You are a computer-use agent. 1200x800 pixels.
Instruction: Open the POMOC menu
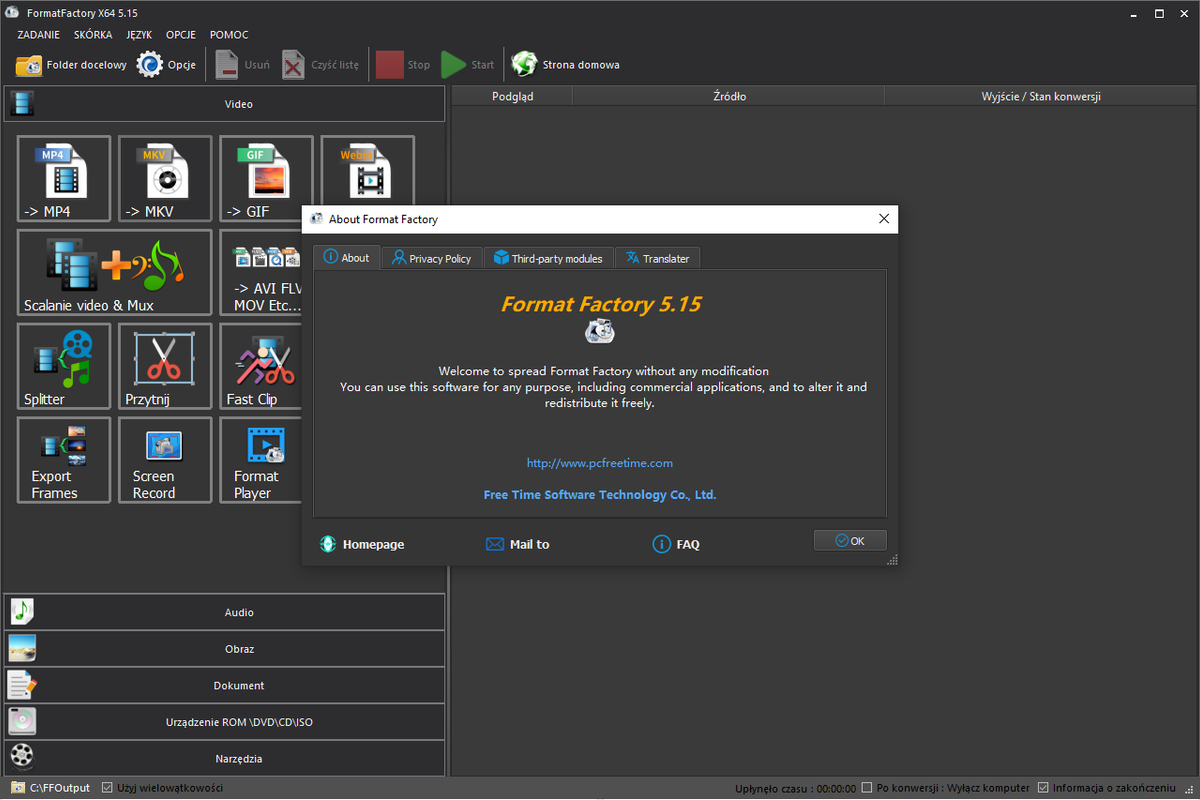pos(228,35)
